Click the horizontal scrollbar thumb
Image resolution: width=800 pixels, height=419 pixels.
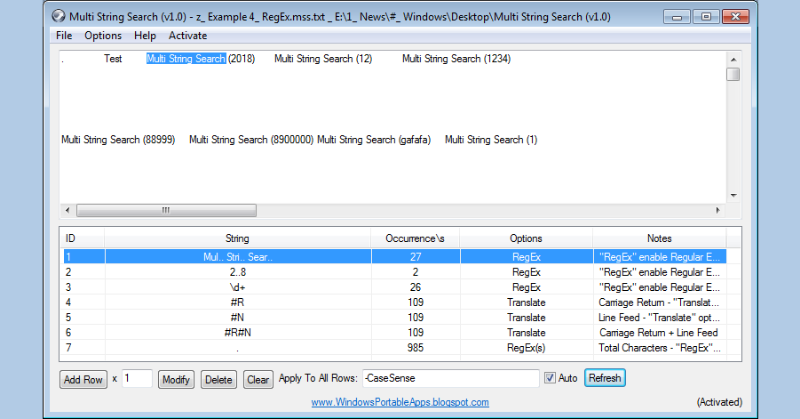coord(166,210)
